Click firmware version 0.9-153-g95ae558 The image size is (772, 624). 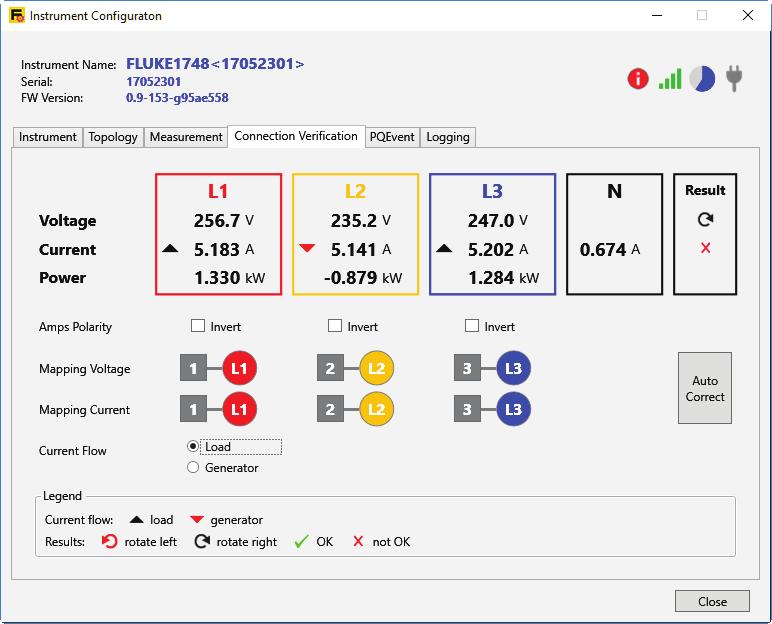pos(177,98)
